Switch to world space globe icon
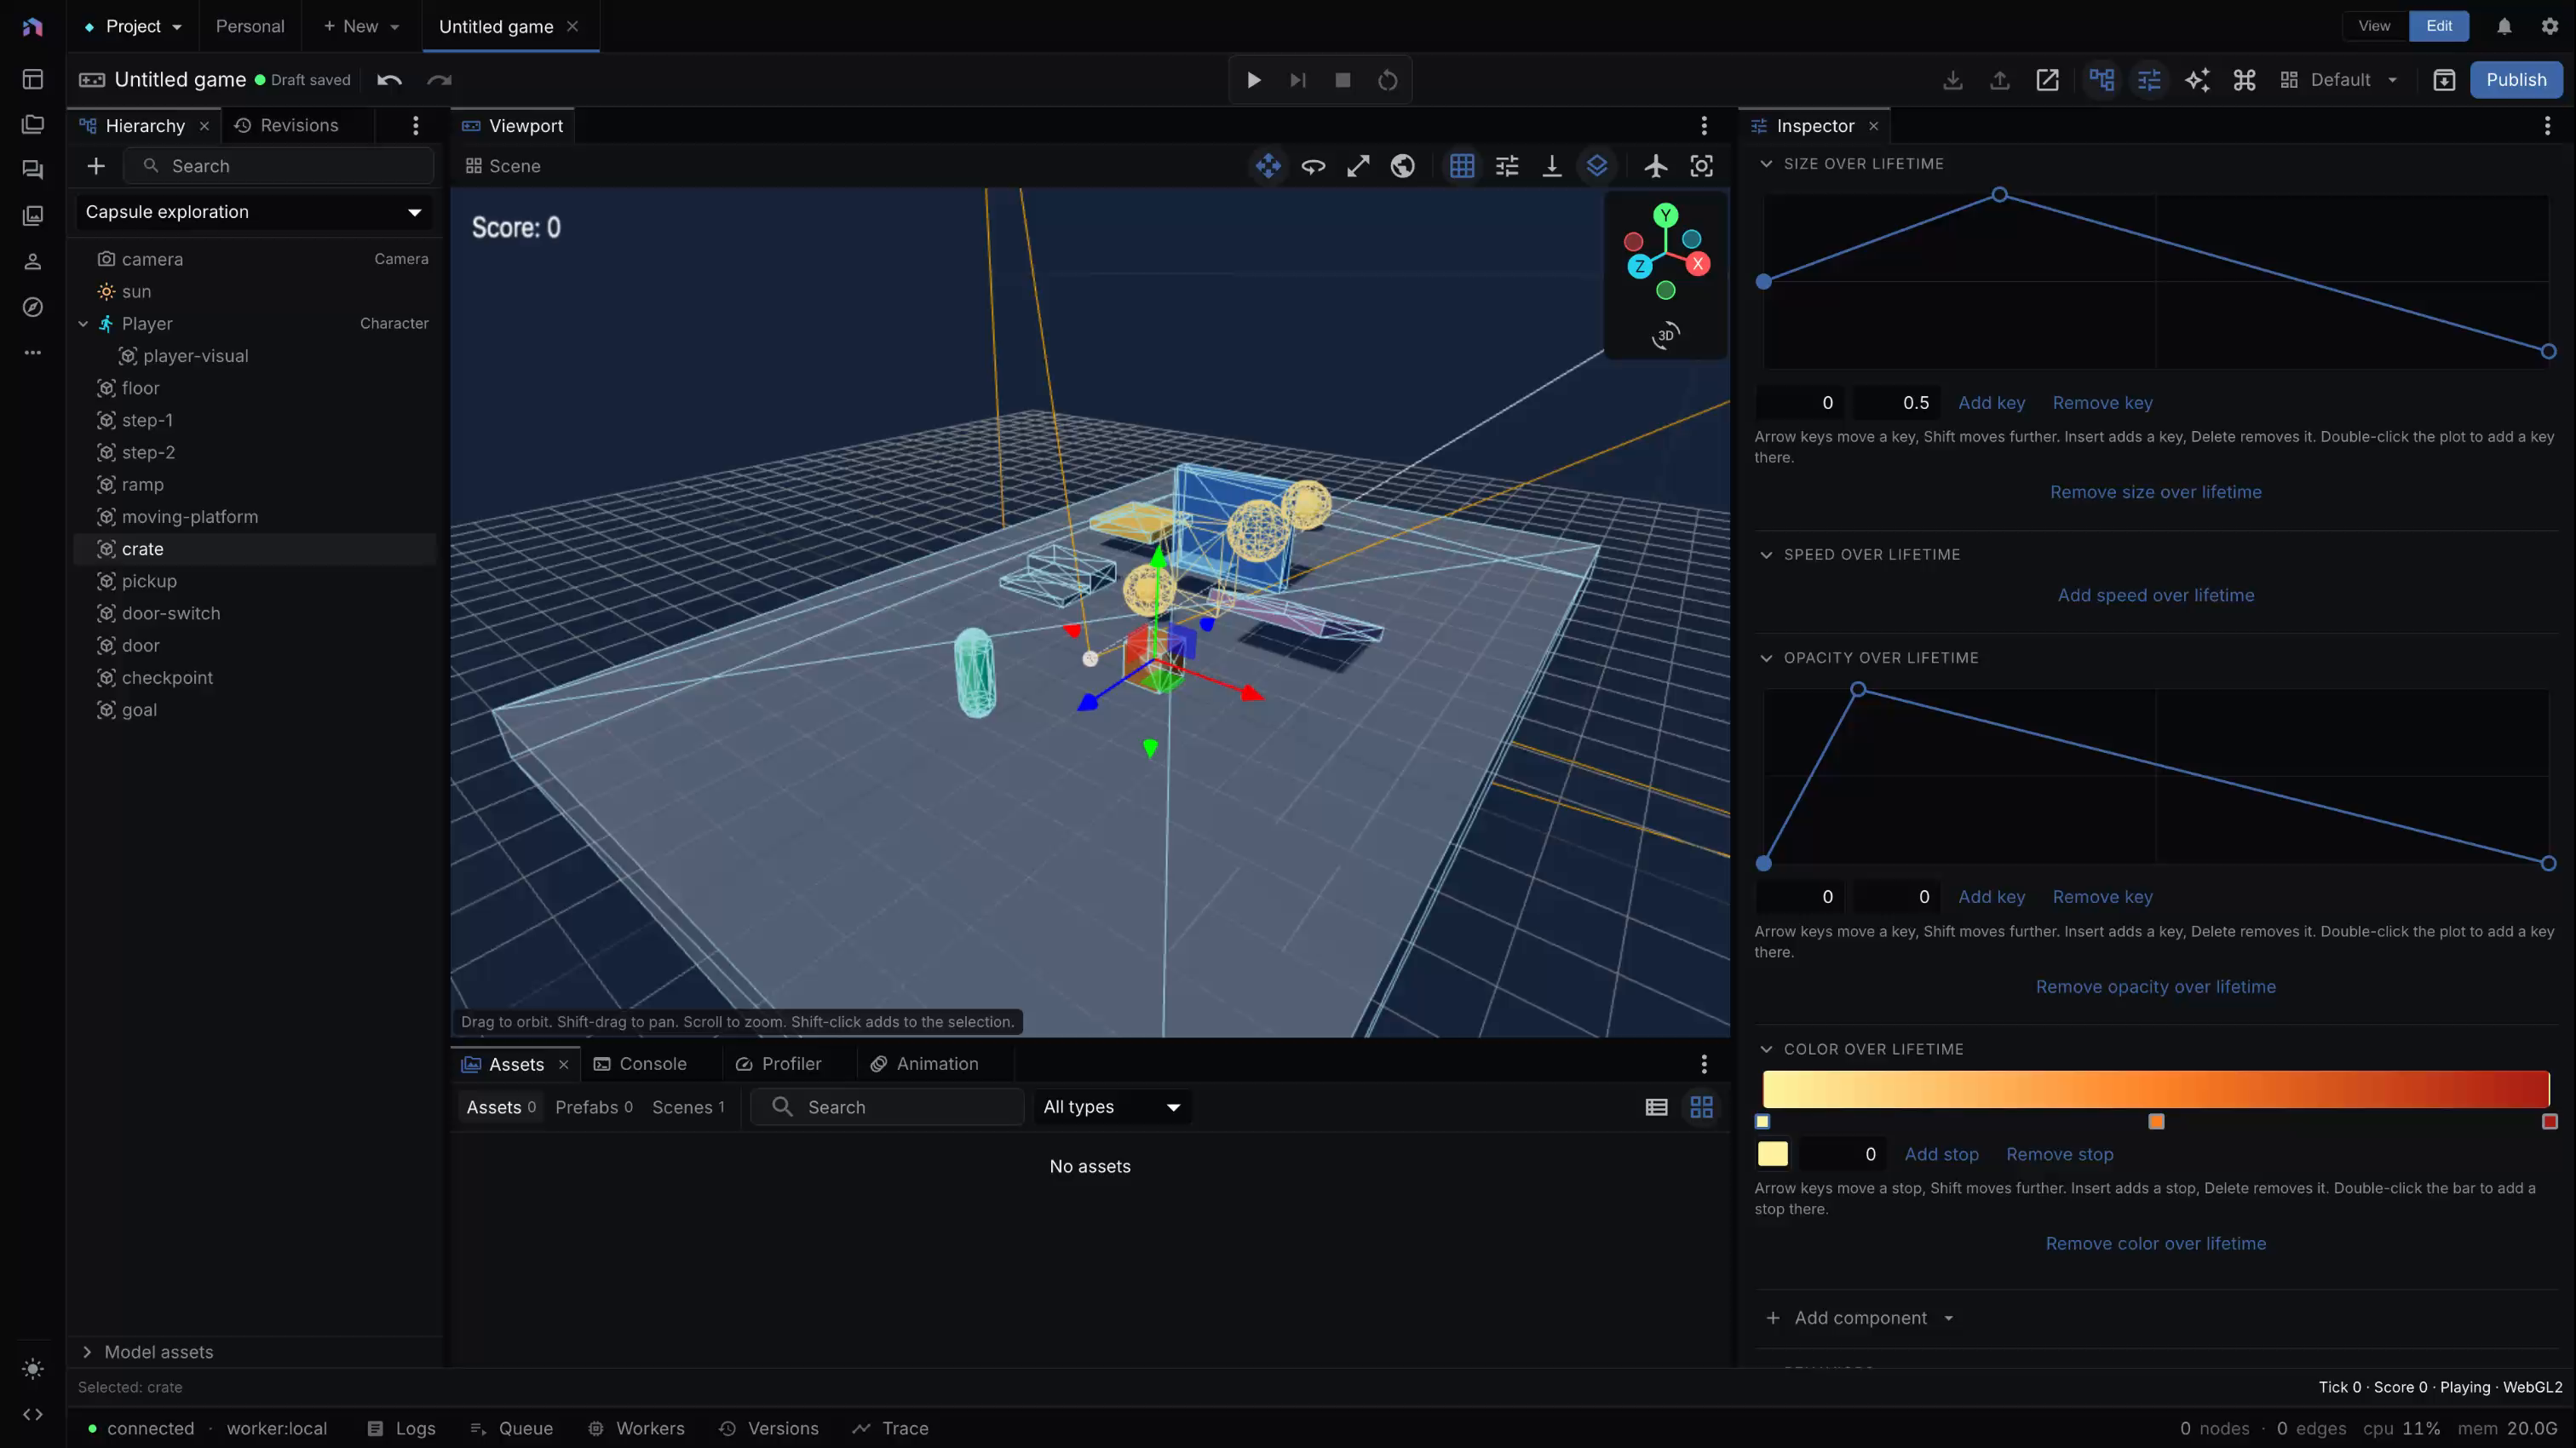 (x=1403, y=166)
